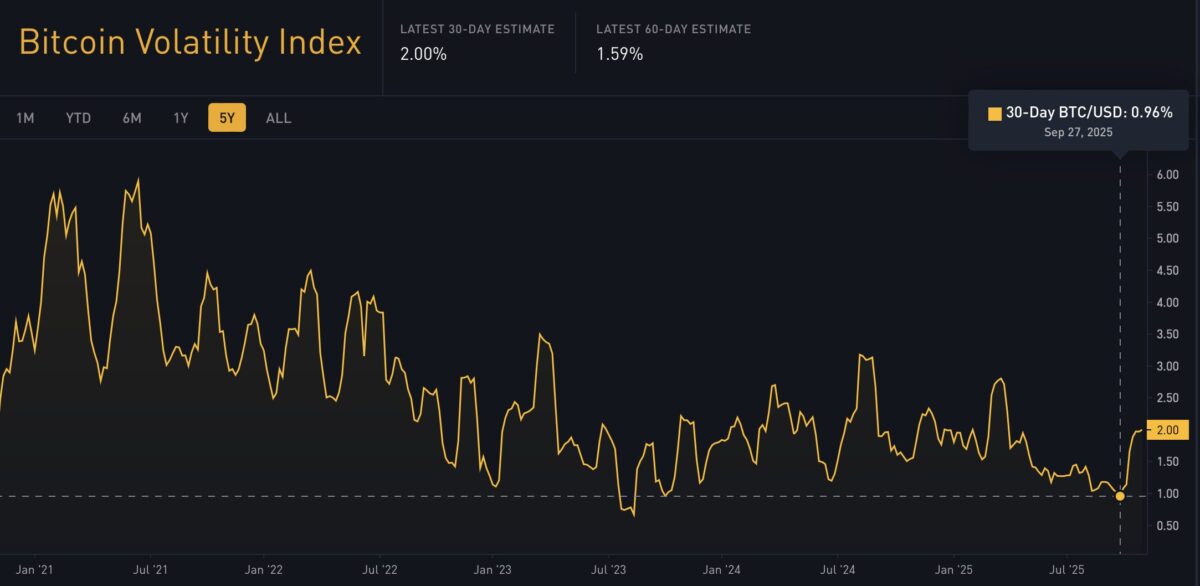This screenshot has width=1200, height=586.
Task: Click the Sep 27, 2025 tooltip date
Action: 1078,132
